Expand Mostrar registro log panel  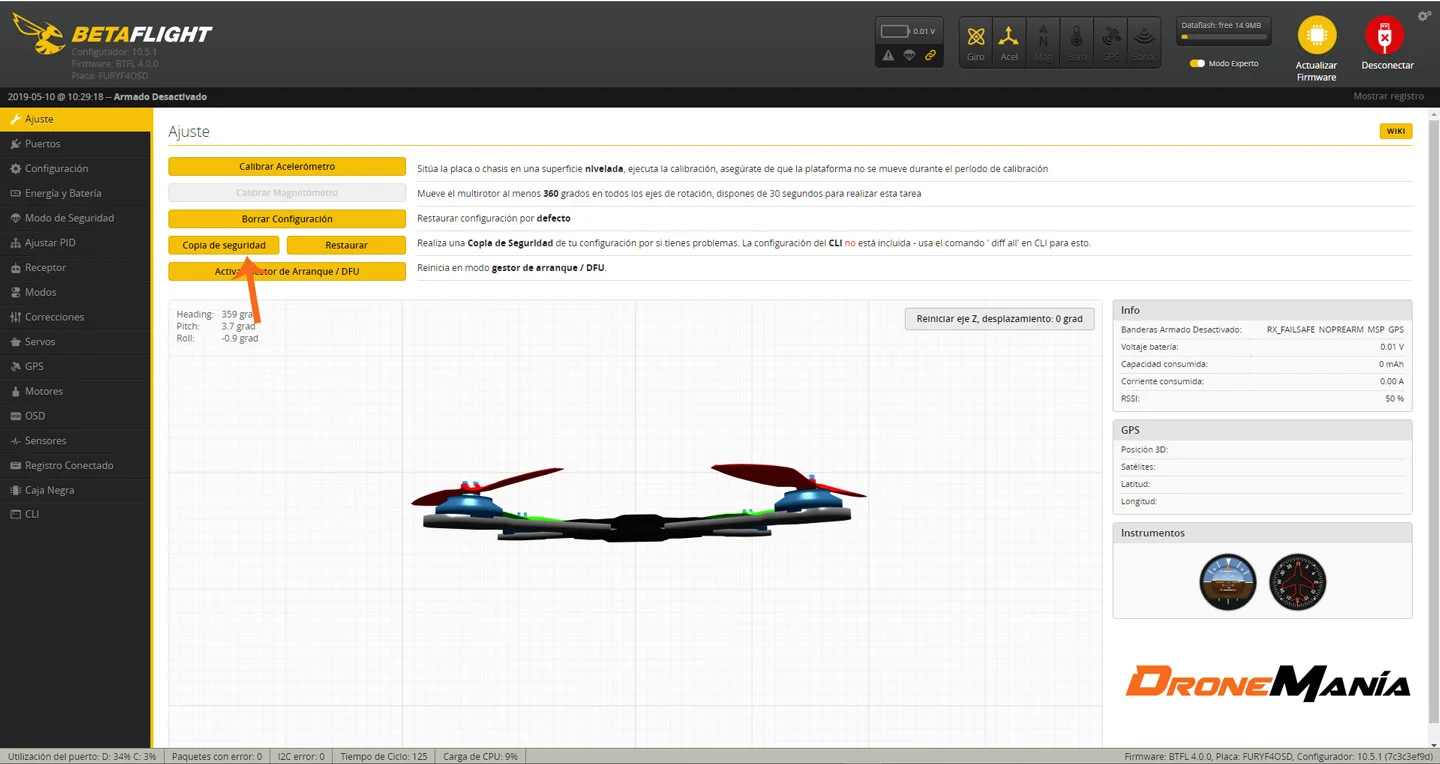coord(1388,95)
